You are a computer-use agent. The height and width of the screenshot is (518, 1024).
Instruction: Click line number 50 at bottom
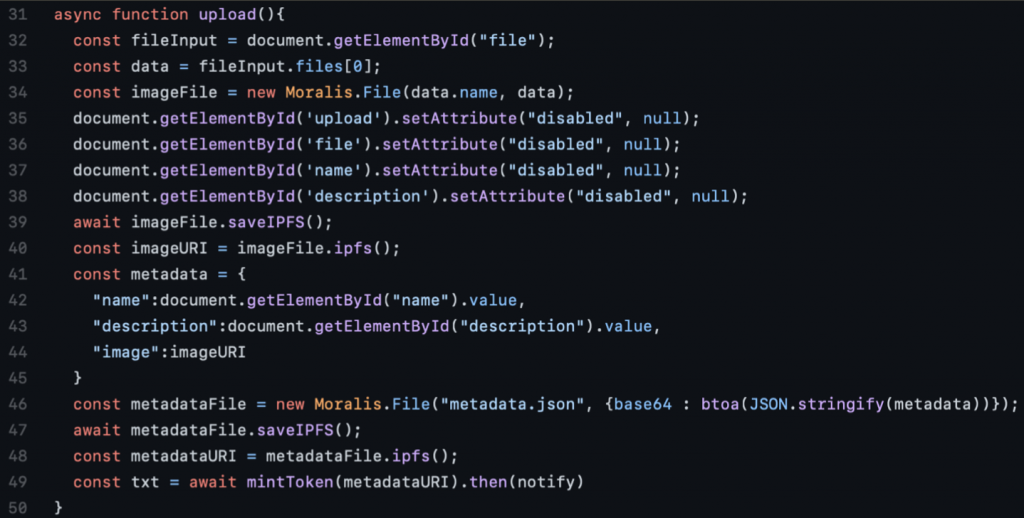(x=18, y=508)
